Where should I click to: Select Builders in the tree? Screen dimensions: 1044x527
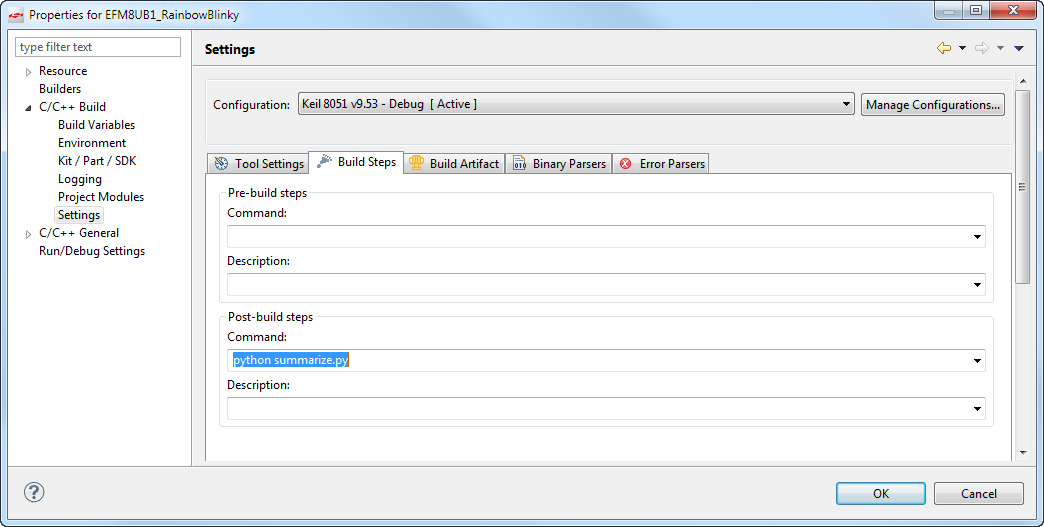[x=60, y=88]
